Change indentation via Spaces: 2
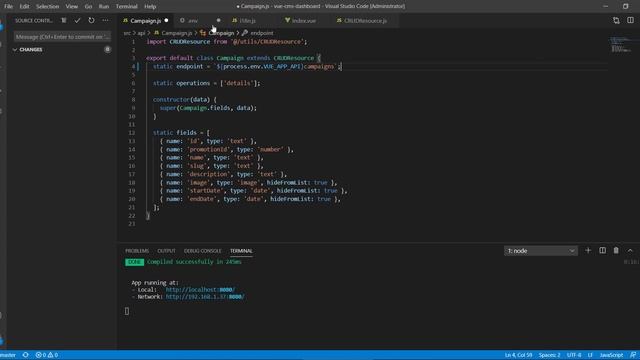The height and width of the screenshot is (360, 640). [x=549, y=355]
